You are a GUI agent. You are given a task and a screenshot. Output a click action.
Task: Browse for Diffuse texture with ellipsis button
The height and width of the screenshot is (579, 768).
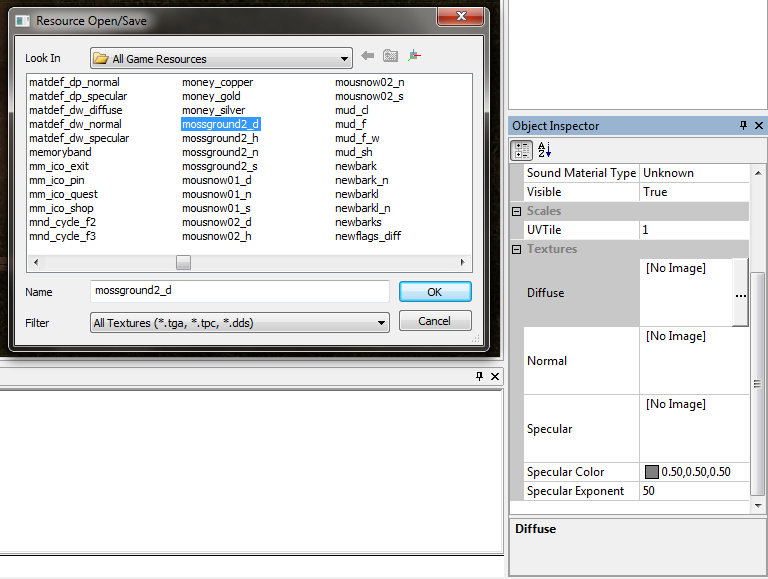point(740,296)
